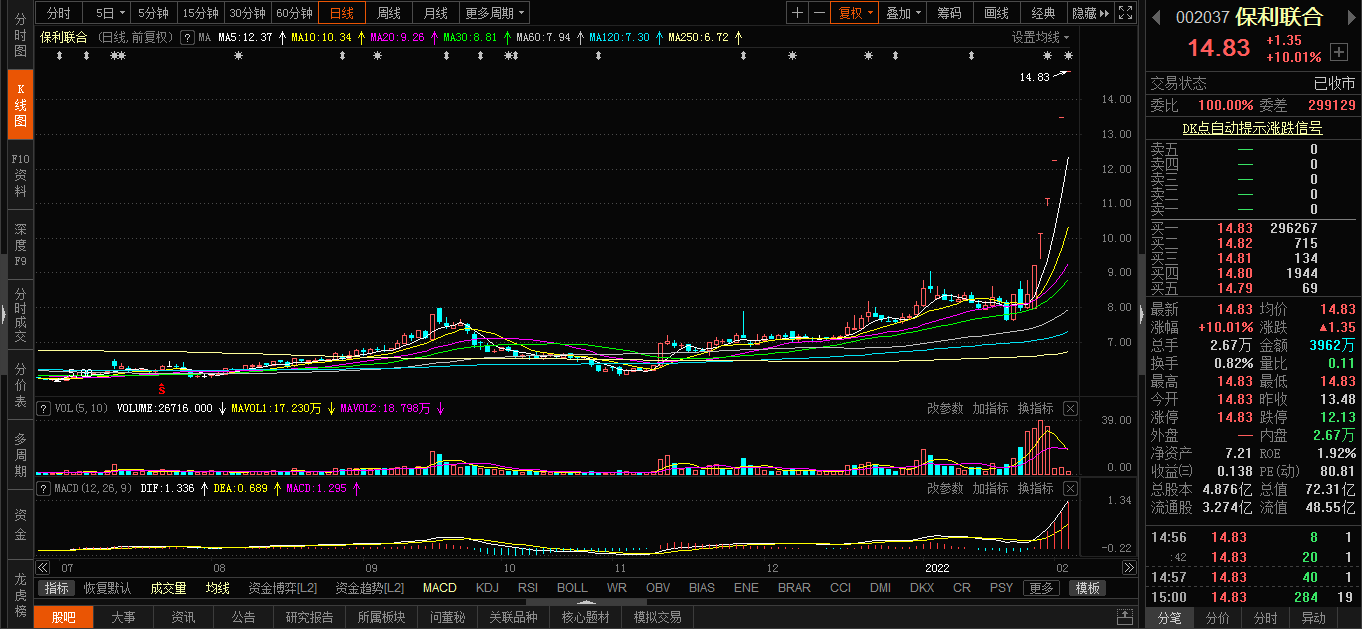Click the zoom-in plus button above chart
The width and height of the screenshot is (1362, 629).
coord(797,13)
